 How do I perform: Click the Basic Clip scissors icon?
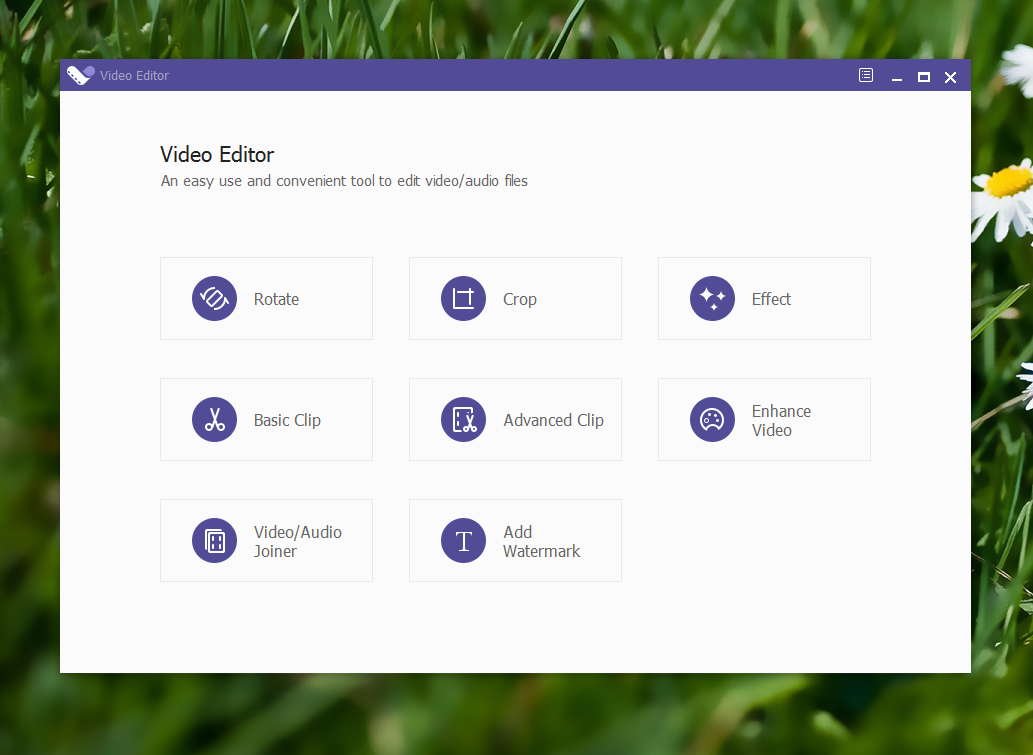(214, 420)
